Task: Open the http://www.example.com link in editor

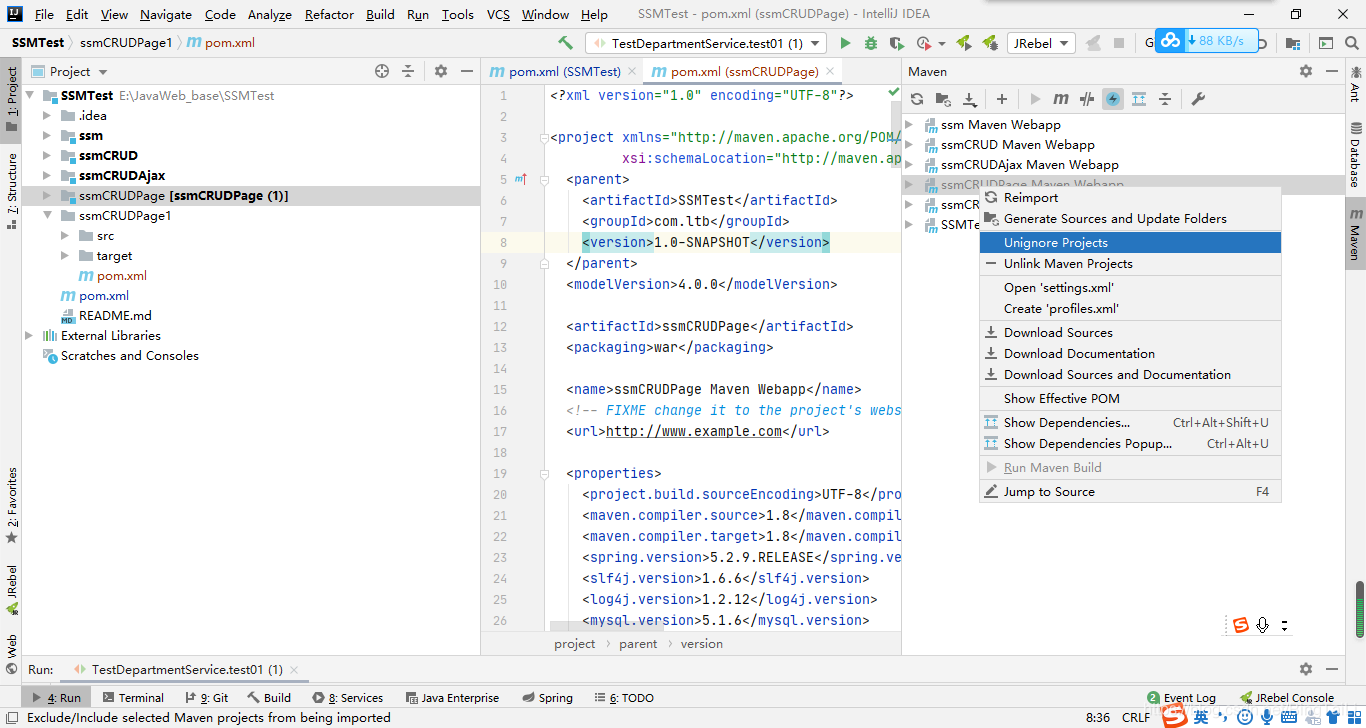Action: coord(694,432)
